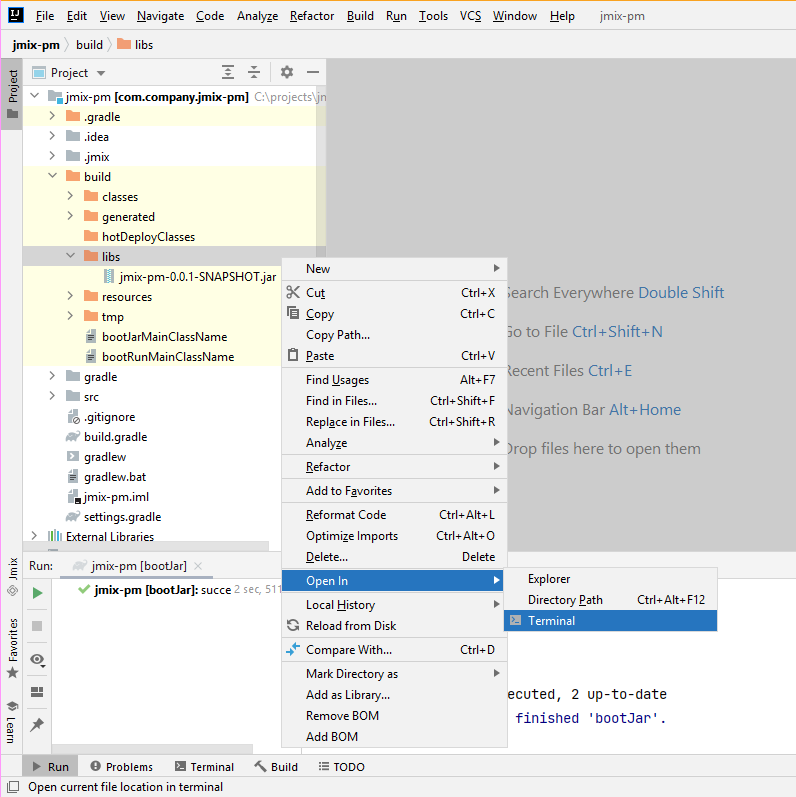This screenshot has height=797, width=796.
Task: Click the jmix-pm breadcrumb in navigation bar
Action: click(x=36, y=45)
